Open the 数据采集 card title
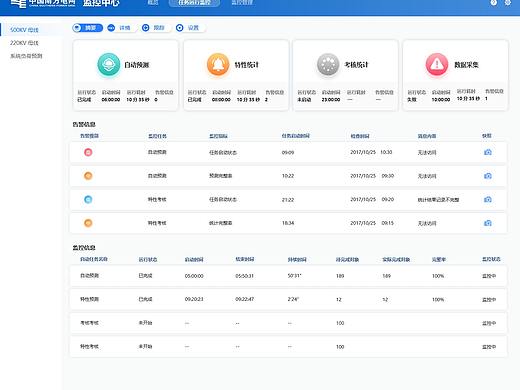The height and width of the screenshot is (390, 520). [466, 65]
